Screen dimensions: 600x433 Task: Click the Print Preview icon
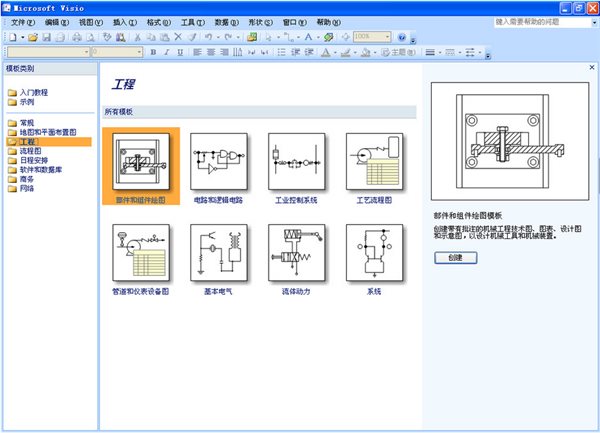(90, 37)
